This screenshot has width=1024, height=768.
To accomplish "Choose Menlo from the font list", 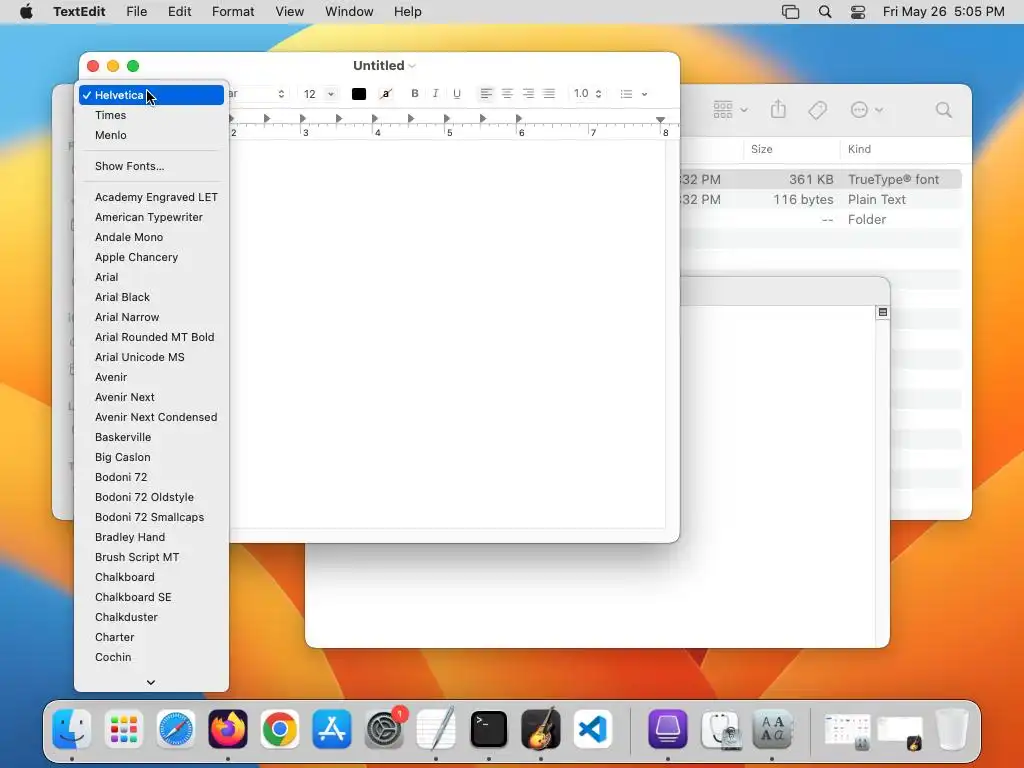I will click(152, 135).
